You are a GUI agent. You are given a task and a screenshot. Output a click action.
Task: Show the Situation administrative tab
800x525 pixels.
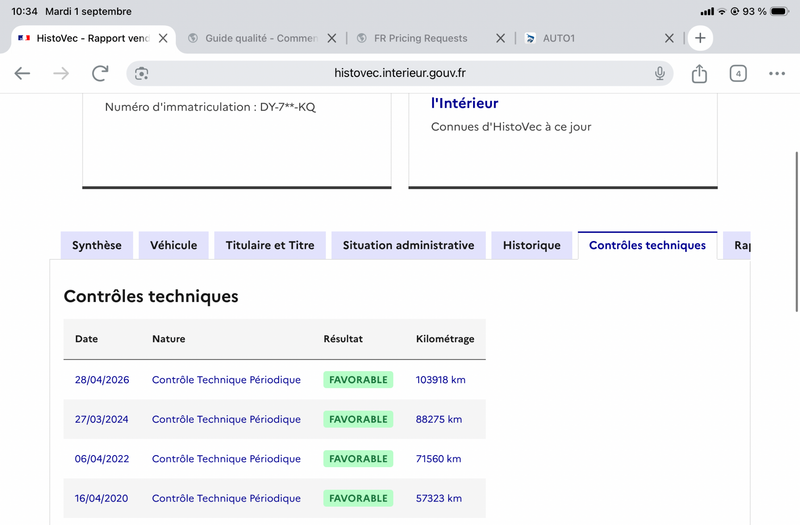[x=408, y=245]
